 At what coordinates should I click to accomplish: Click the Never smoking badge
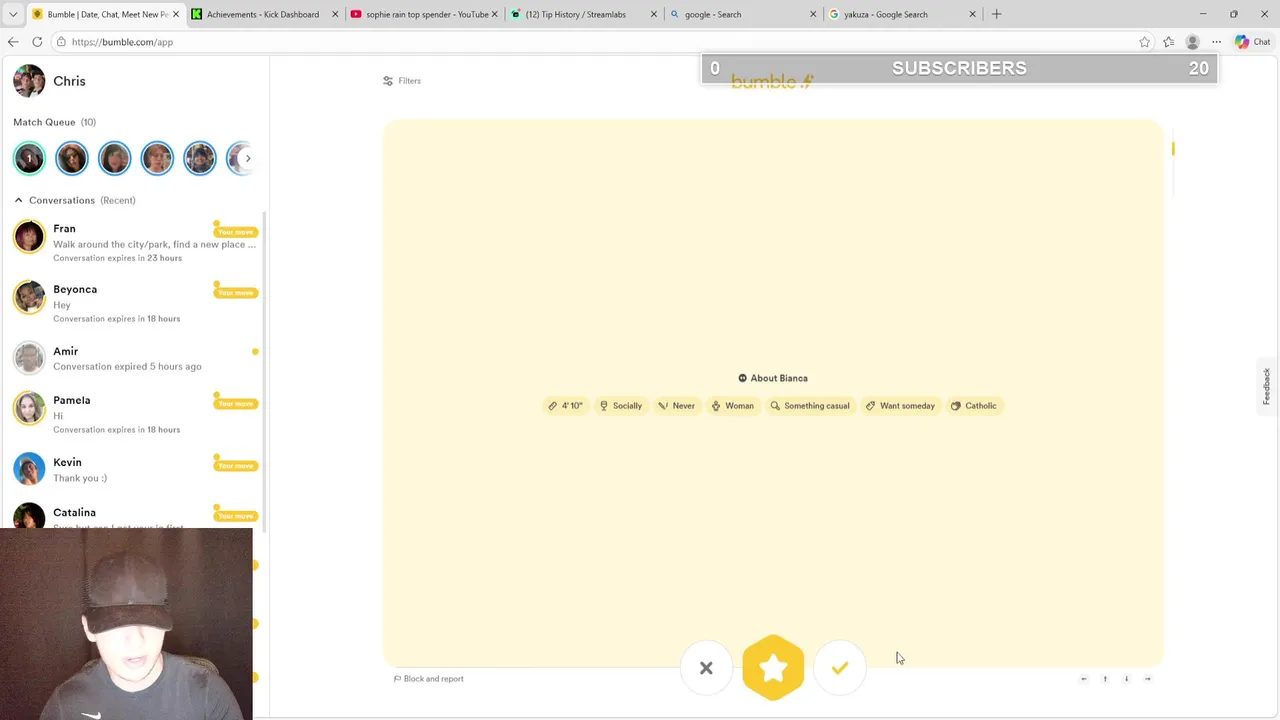tap(677, 406)
